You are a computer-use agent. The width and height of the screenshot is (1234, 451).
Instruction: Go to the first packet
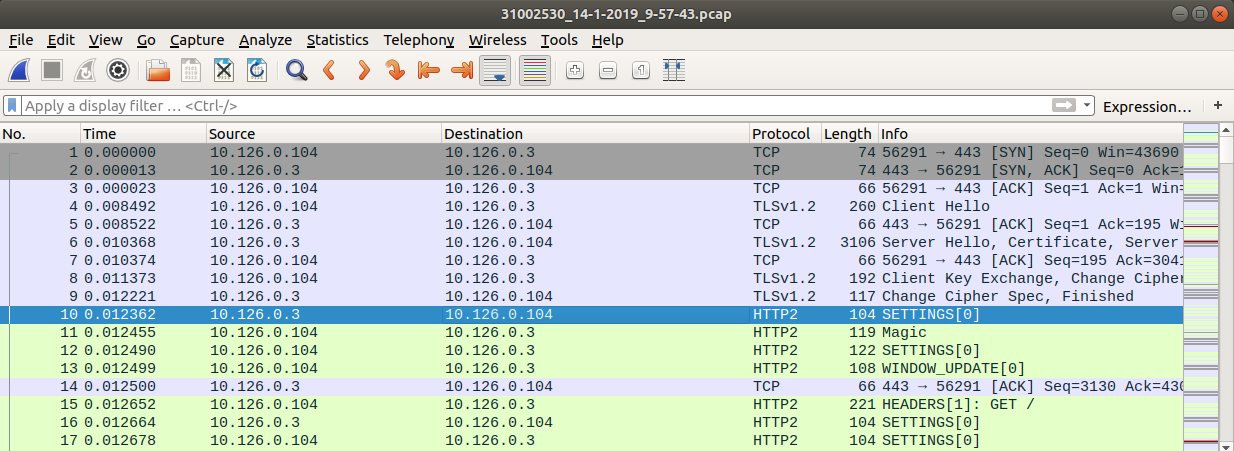coord(428,70)
